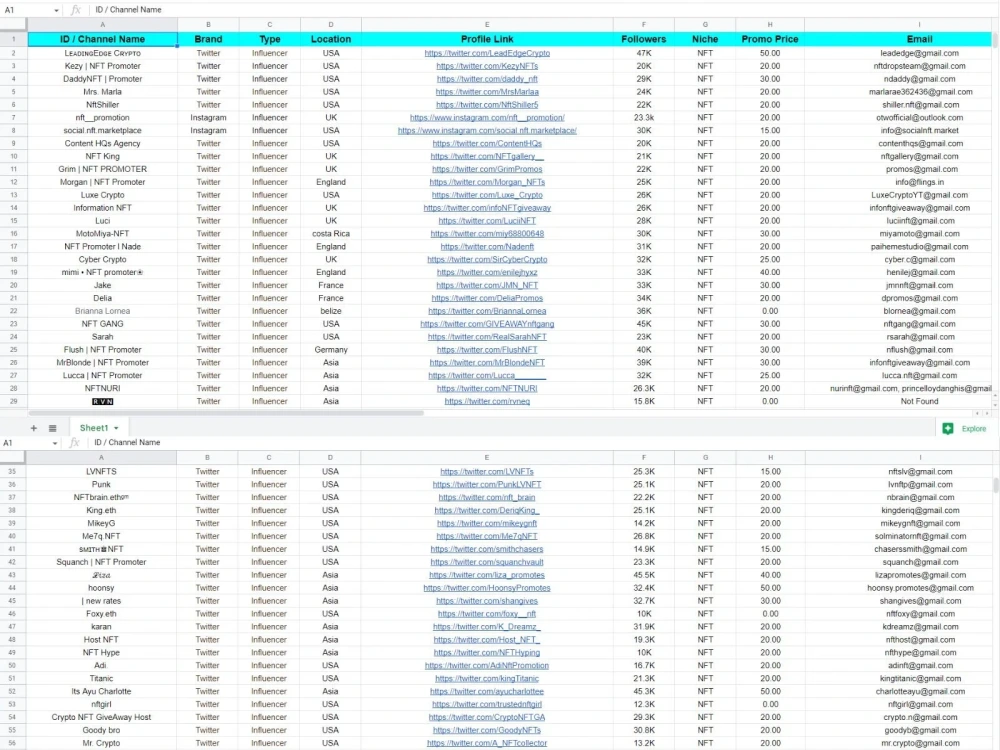Select the info@flings.in email cell

(x=919, y=182)
